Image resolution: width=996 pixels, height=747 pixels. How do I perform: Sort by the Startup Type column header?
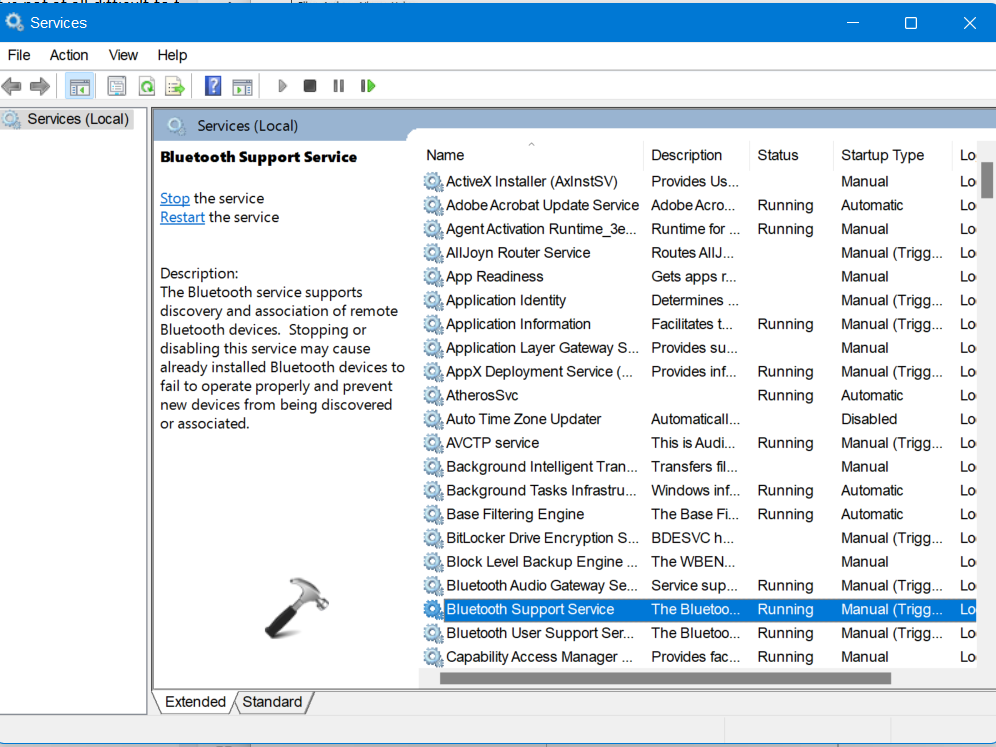pyautogui.click(x=882, y=155)
